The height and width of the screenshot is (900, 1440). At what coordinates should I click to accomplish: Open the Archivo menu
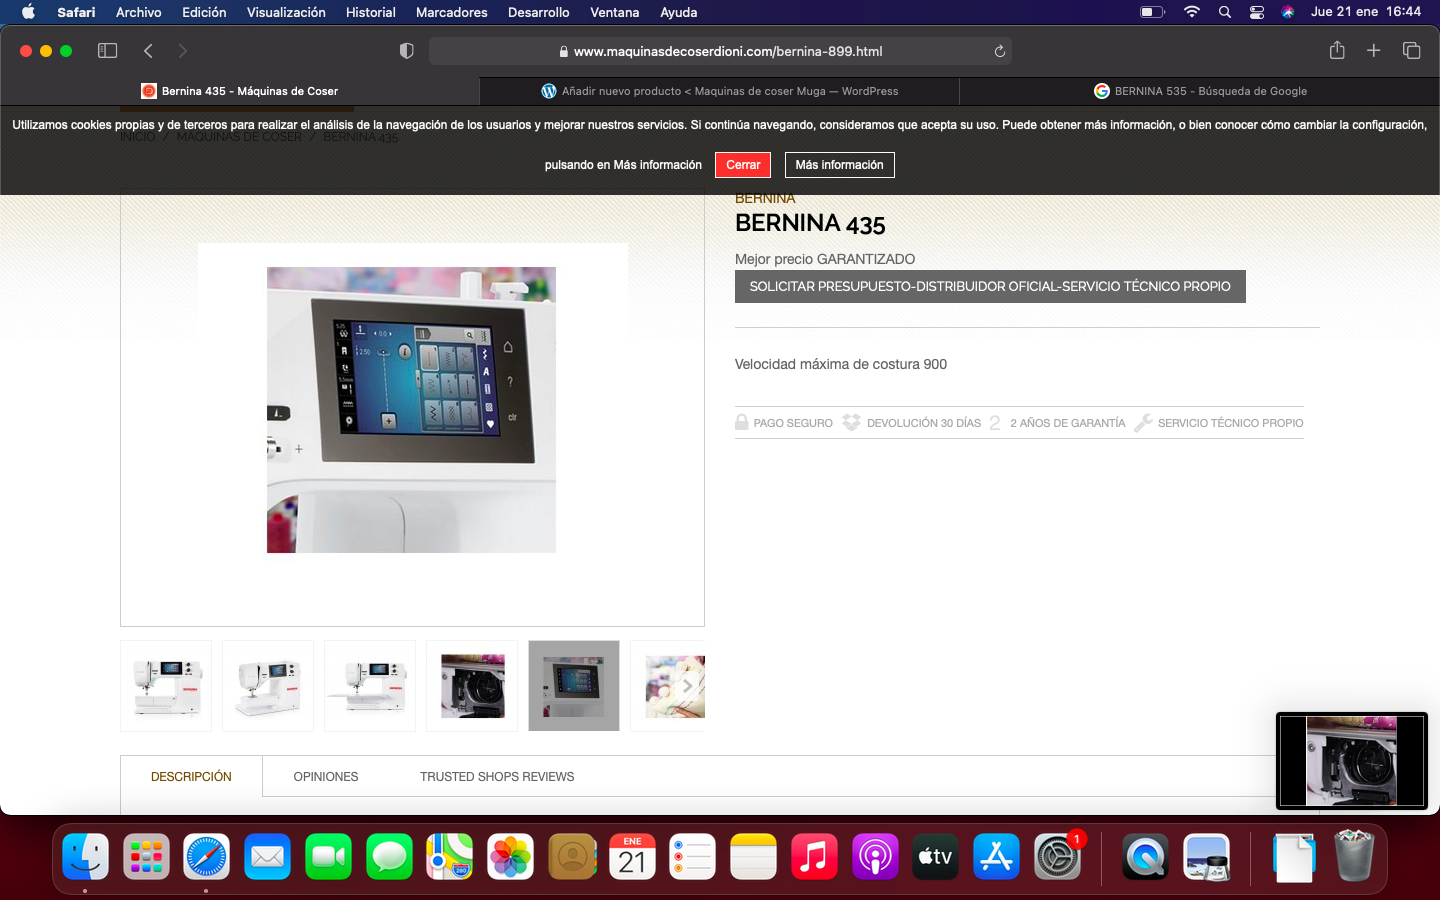pos(138,12)
